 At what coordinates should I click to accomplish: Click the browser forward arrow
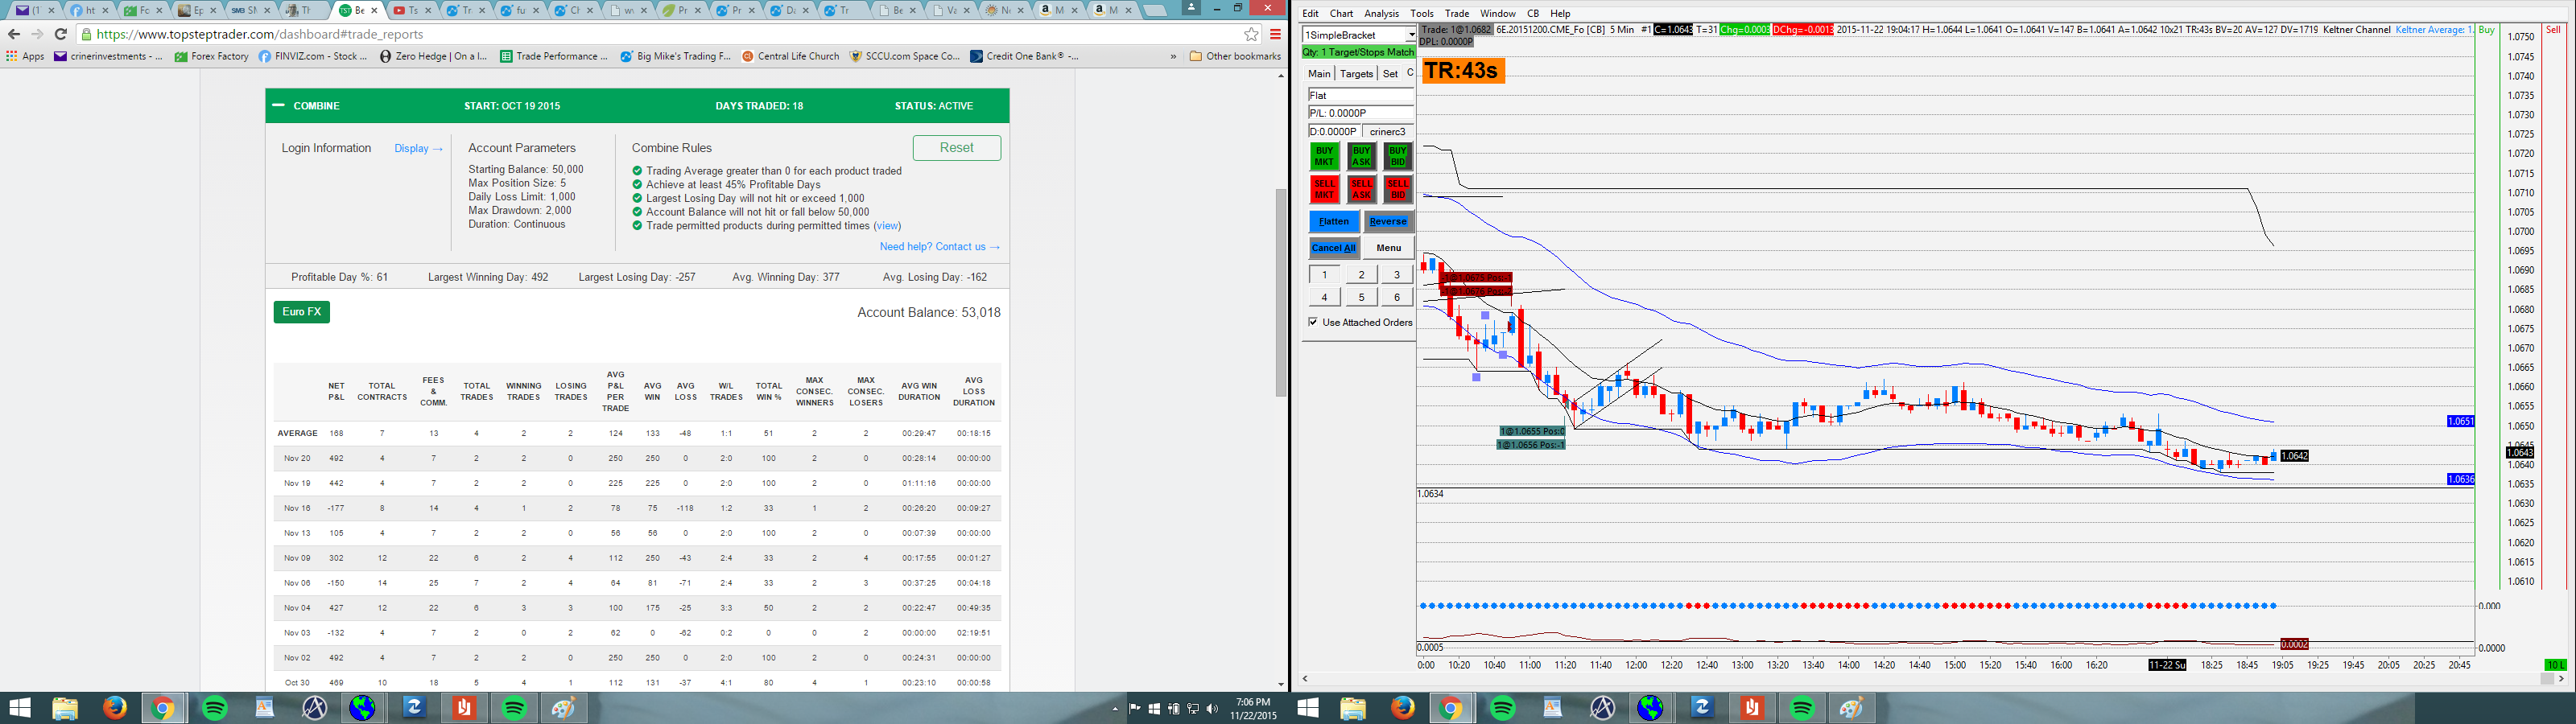(x=37, y=34)
